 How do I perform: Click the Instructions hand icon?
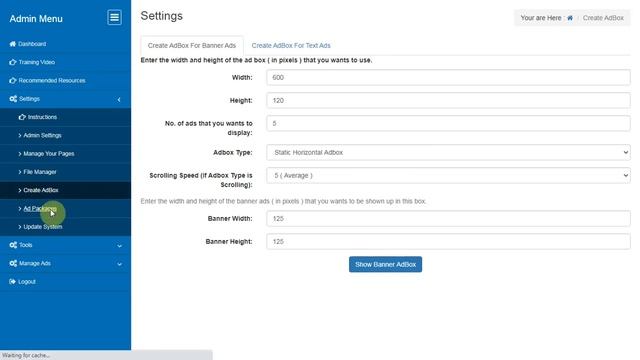coord(22,117)
